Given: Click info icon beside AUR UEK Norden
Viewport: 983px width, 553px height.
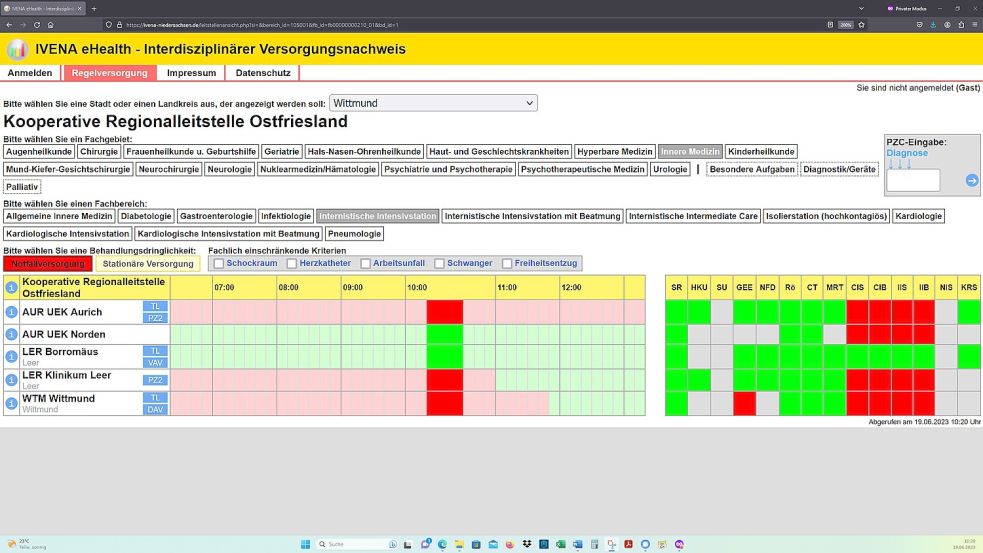Looking at the screenshot, I should pyautogui.click(x=11, y=334).
